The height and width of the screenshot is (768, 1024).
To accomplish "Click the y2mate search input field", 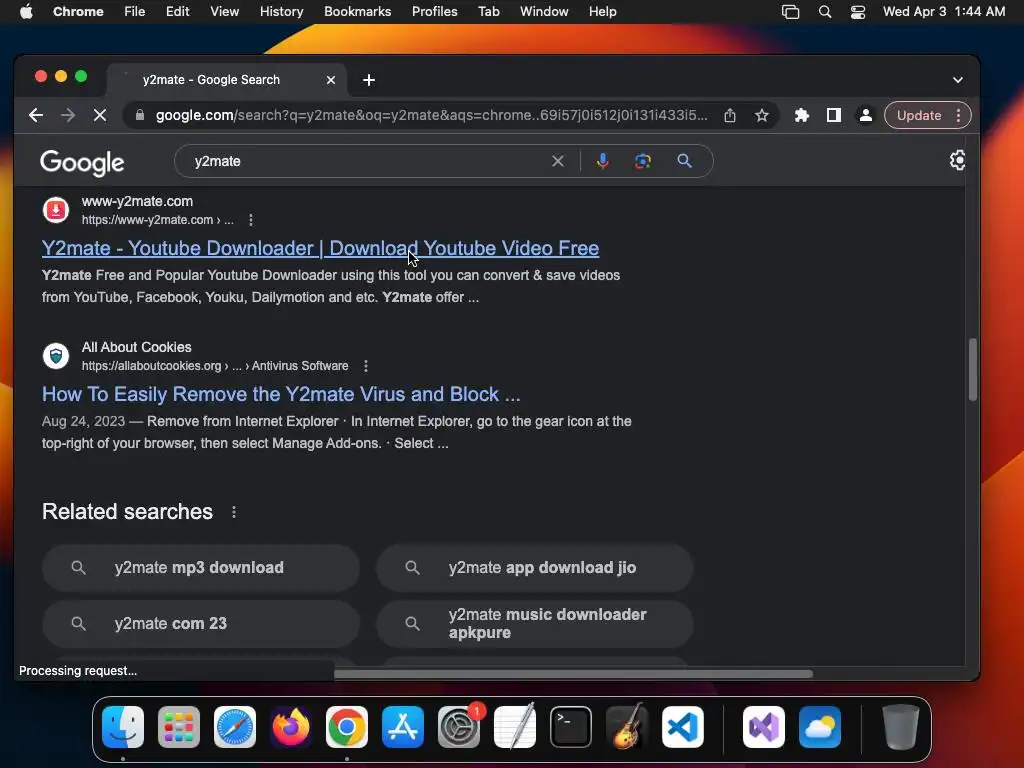I will pyautogui.click(x=366, y=161).
